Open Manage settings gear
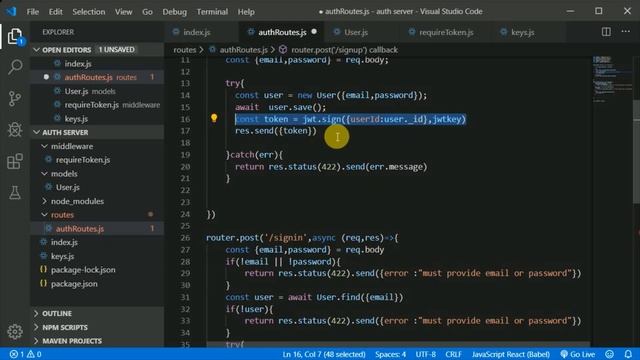Image resolution: width=640 pixels, height=360 pixels. [x=15, y=331]
